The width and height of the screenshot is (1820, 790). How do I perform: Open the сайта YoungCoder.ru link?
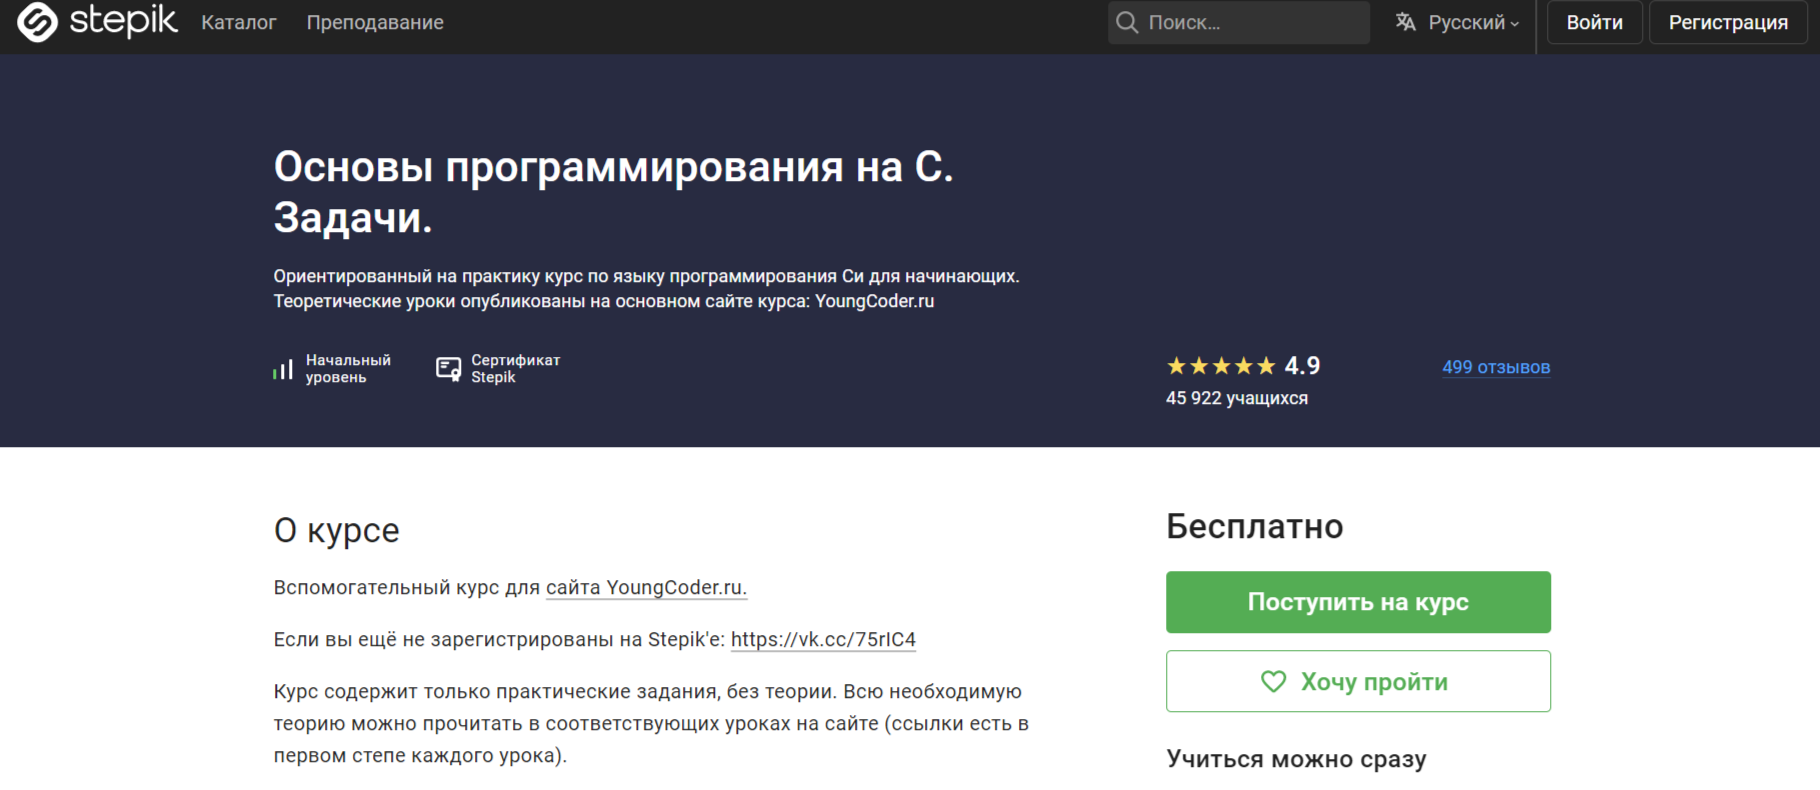tap(646, 587)
